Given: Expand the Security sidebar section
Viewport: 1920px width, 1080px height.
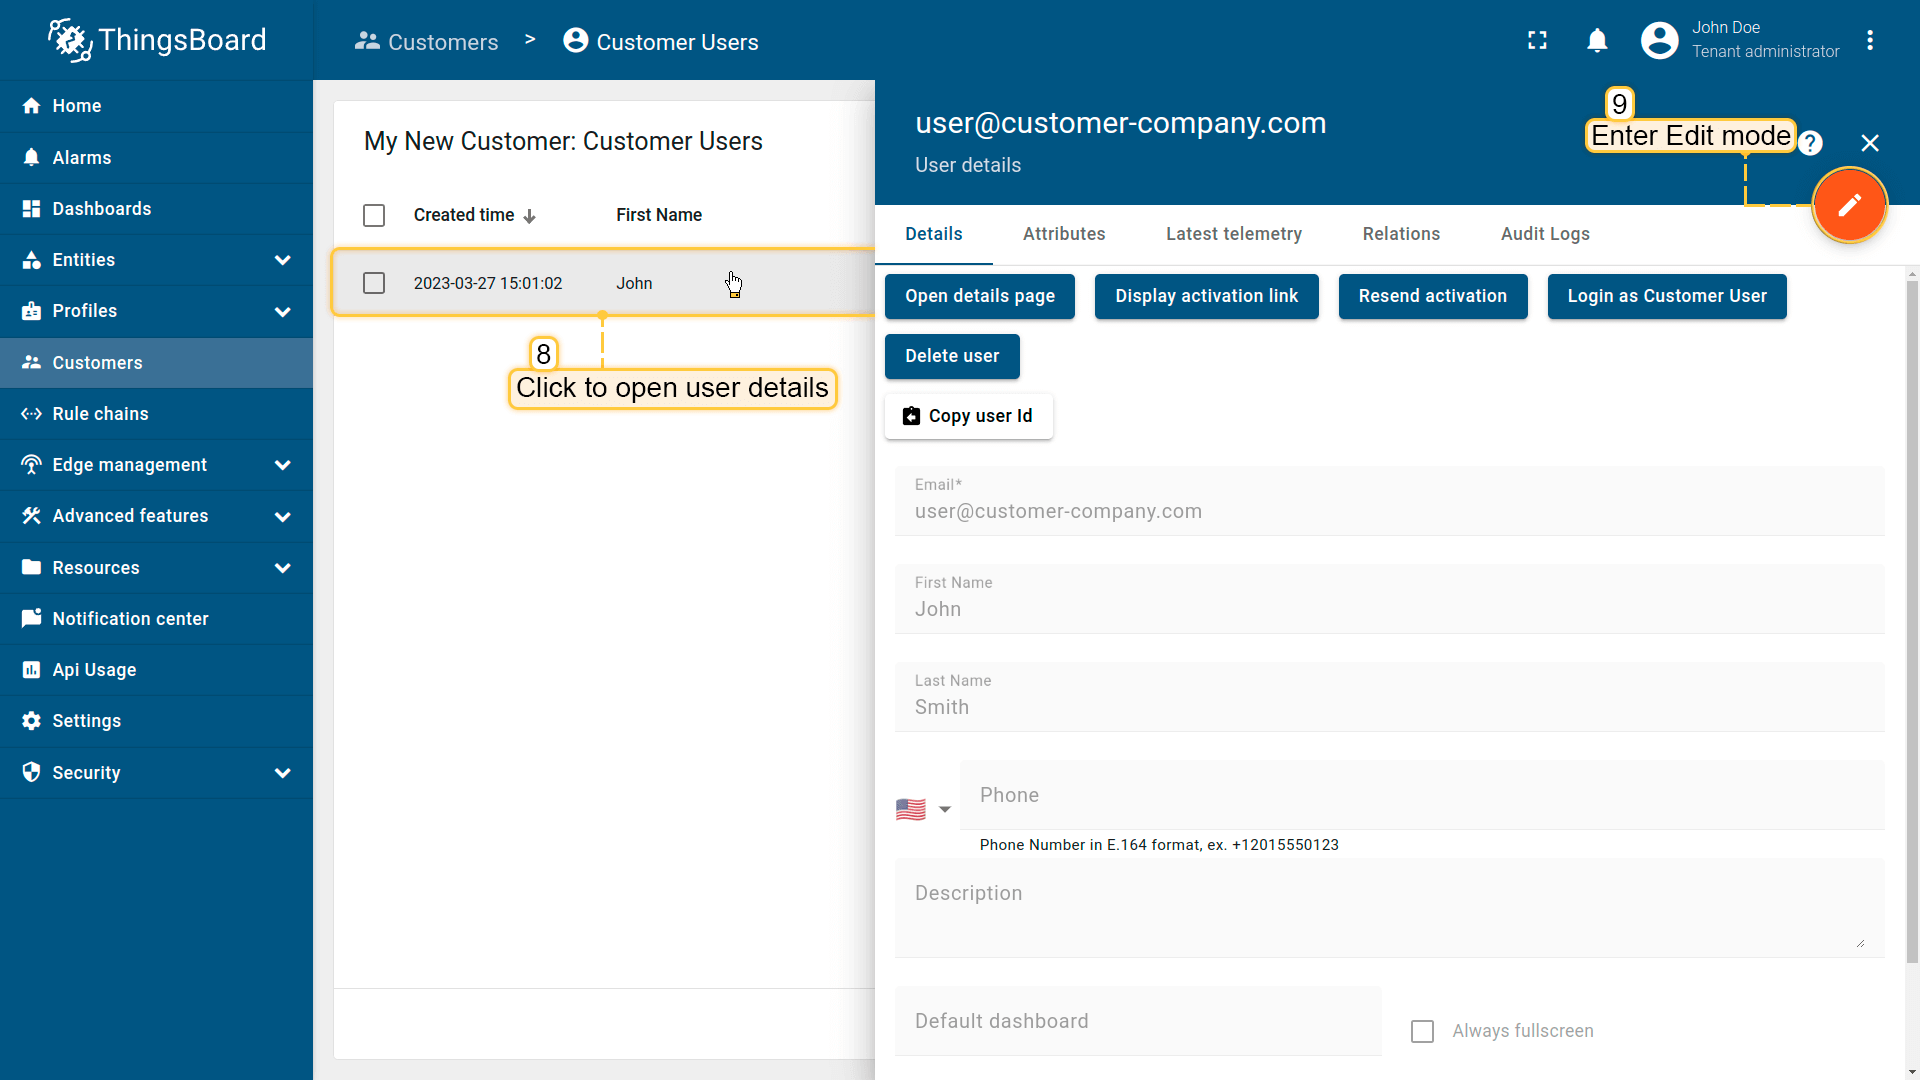Looking at the screenshot, I should tap(283, 772).
